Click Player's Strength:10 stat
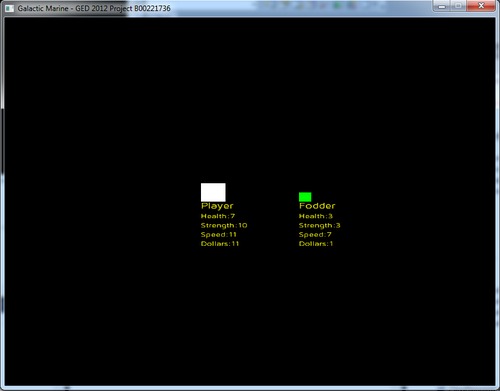Viewport: 500px width, 391px height. (x=224, y=225)
